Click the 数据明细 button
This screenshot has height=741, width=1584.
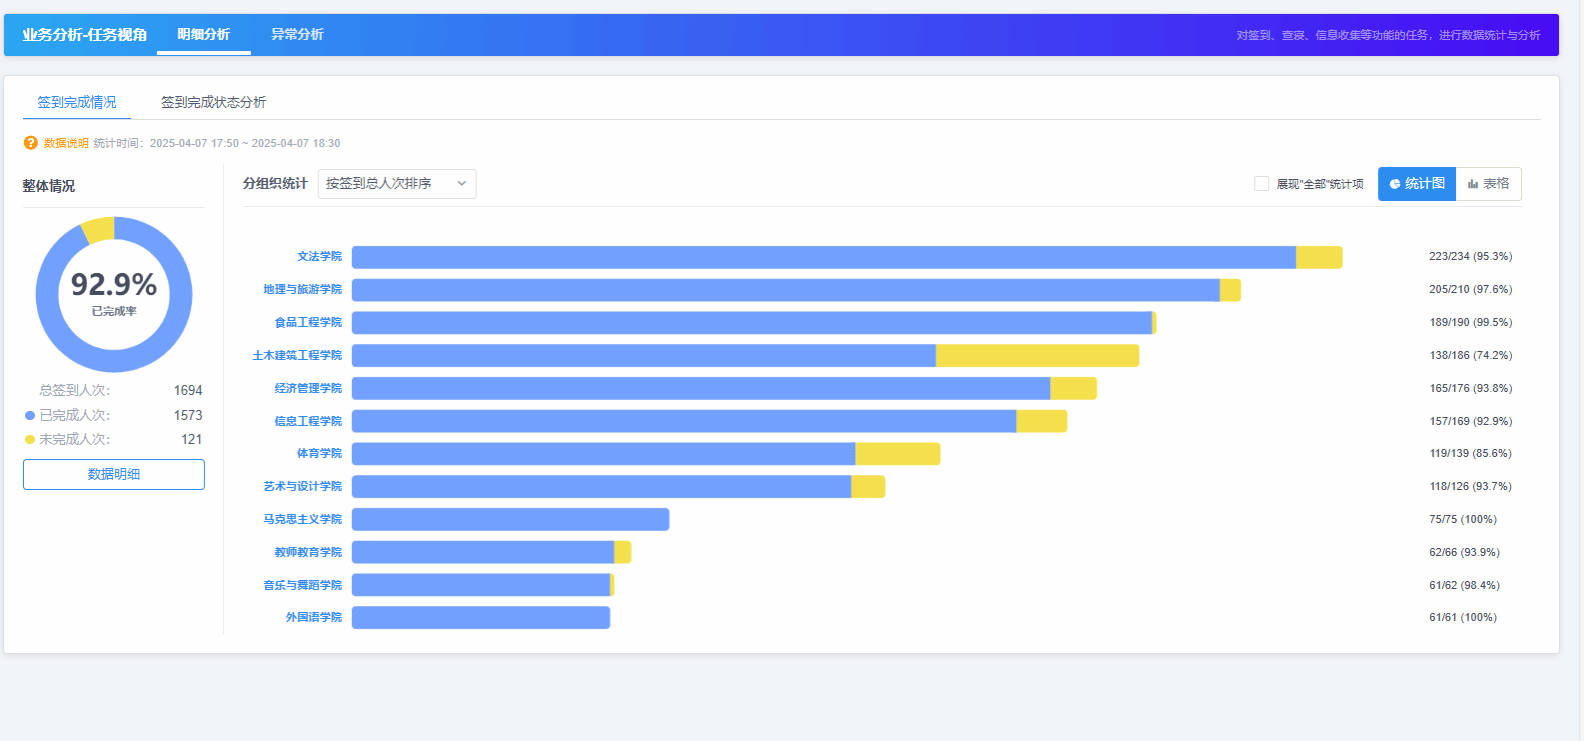pyautogui.click(x=114, y=474)
